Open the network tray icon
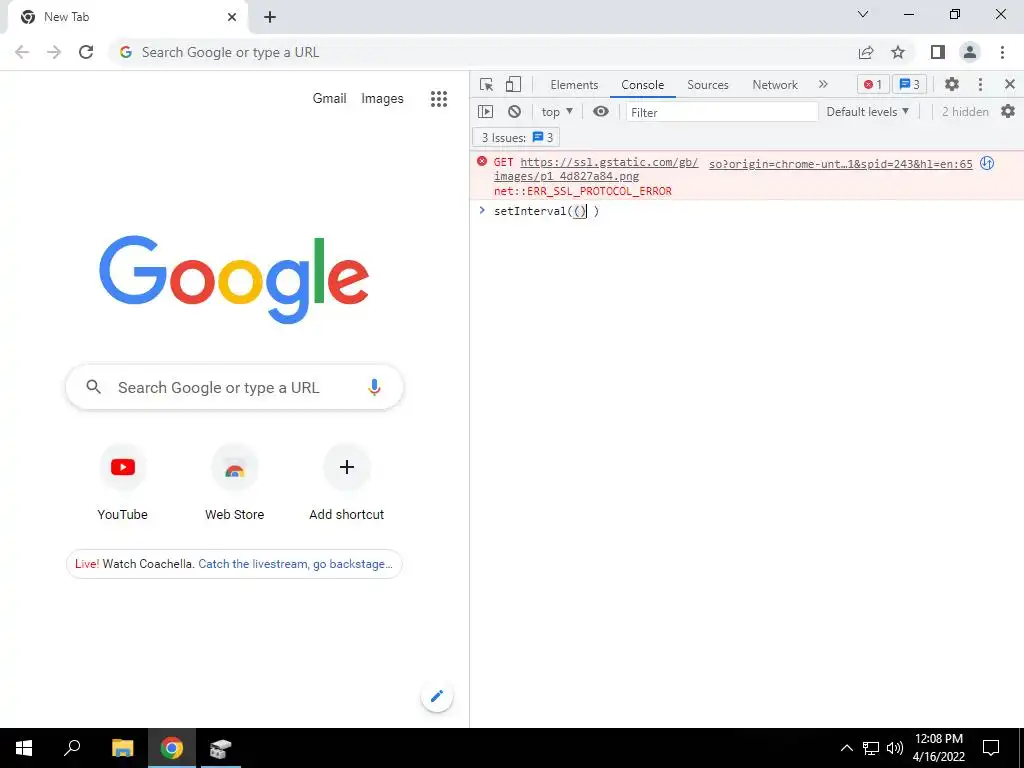The height and width of the screenshot is (768, 1024). click(871, 748)
